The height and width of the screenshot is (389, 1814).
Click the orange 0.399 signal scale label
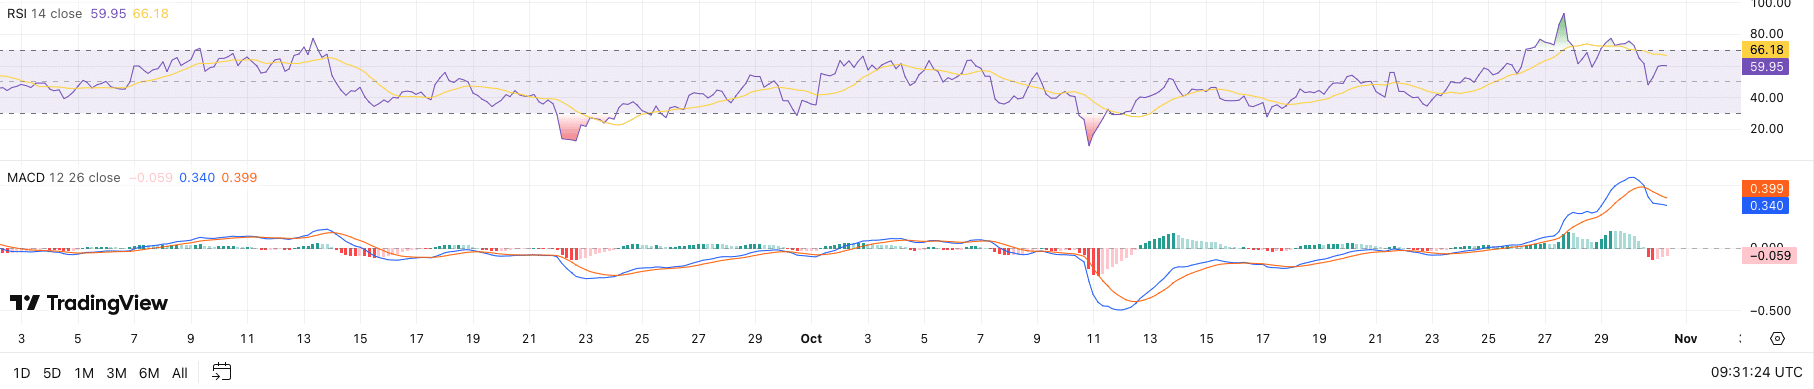1766,189
